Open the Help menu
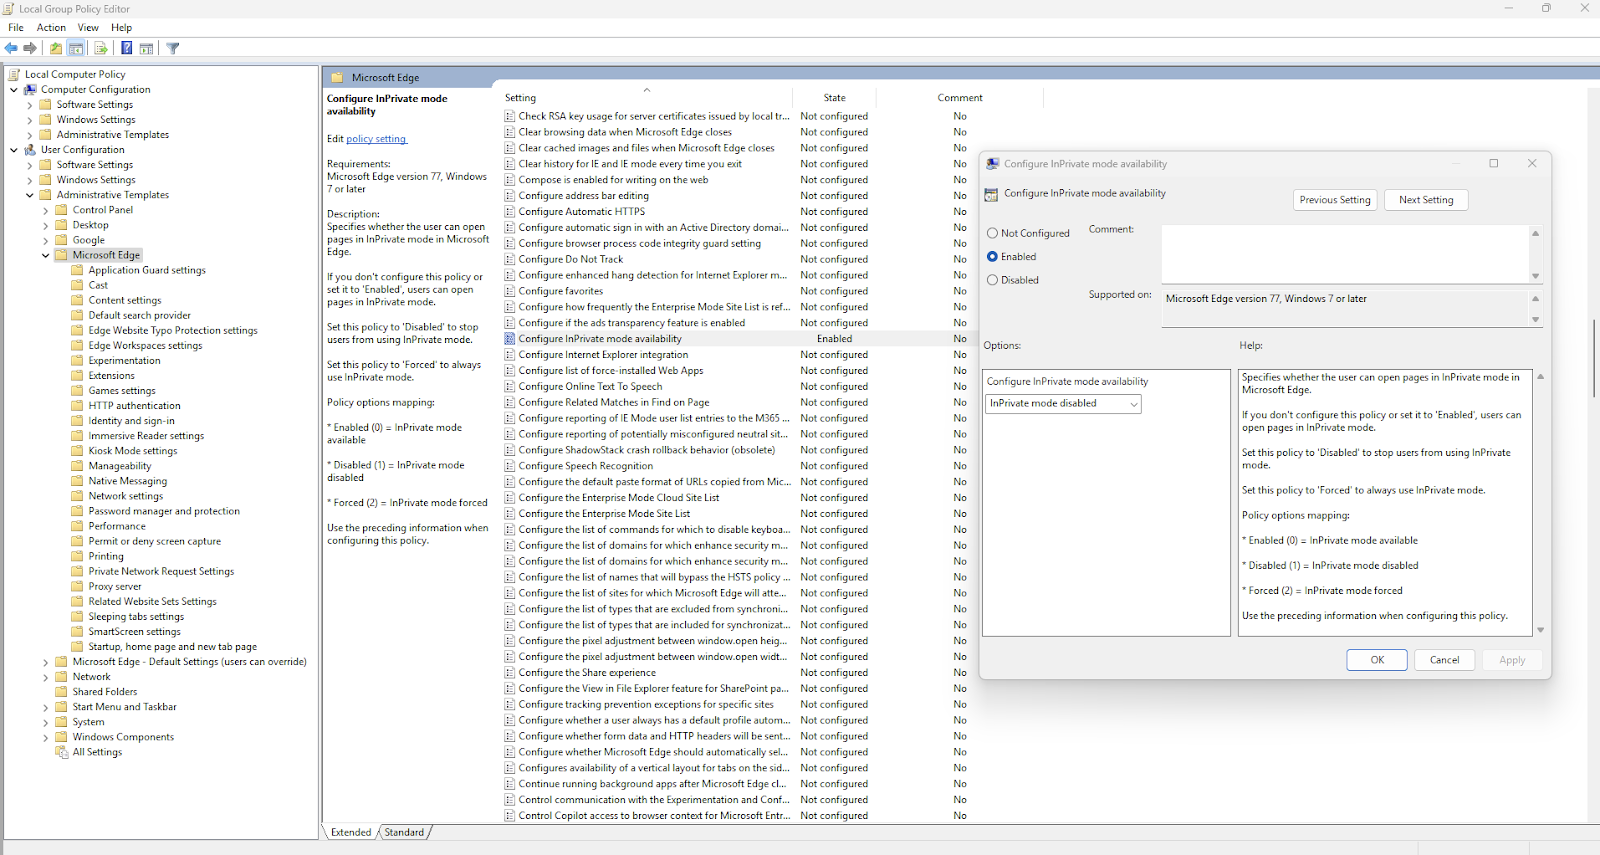This screenshot has width=1600, height=855. click(122, 28)
